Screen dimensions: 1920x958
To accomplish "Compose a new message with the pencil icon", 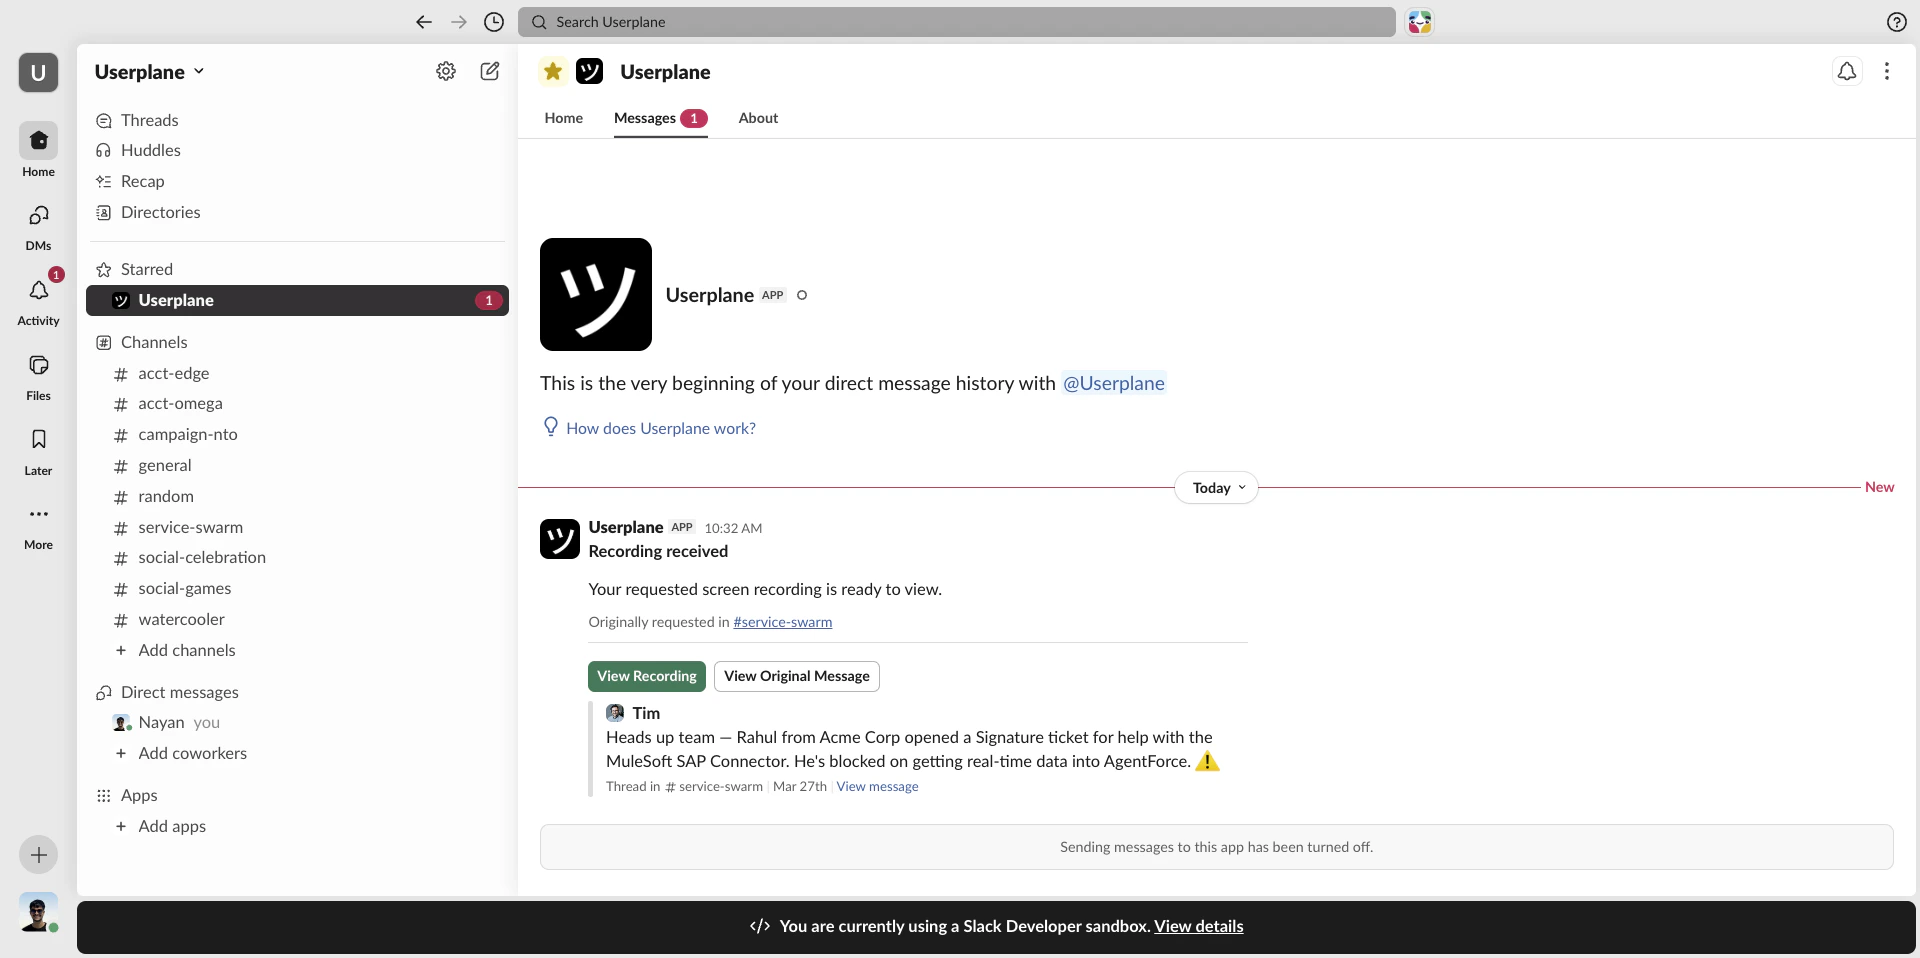I will coord(490,71).
